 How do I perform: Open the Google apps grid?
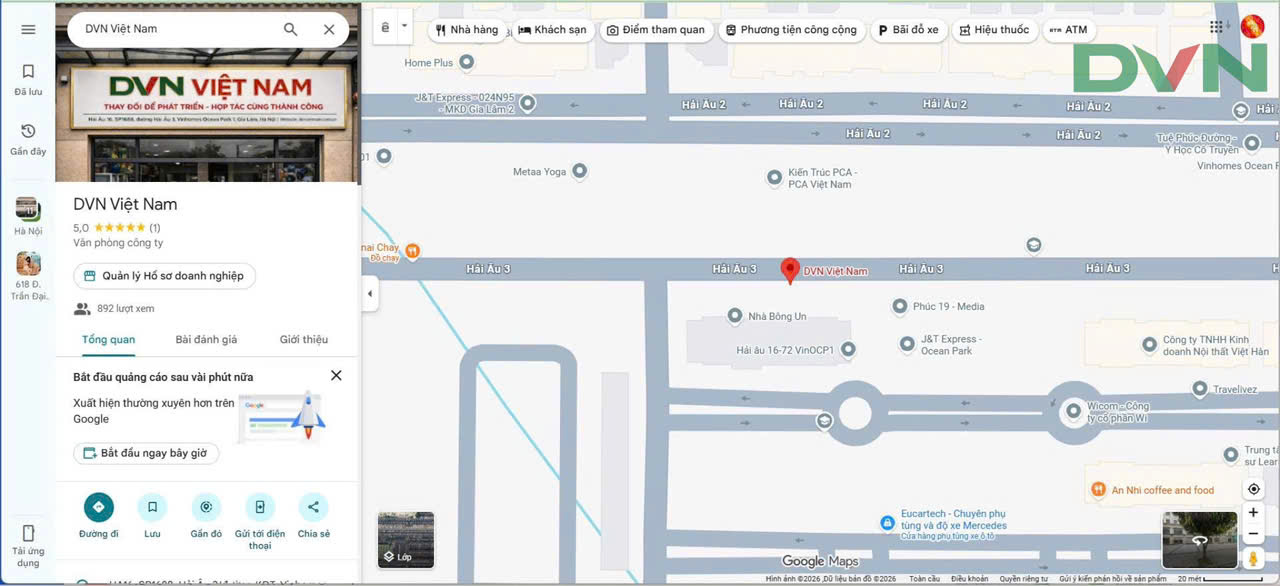tap(1216, 27)
